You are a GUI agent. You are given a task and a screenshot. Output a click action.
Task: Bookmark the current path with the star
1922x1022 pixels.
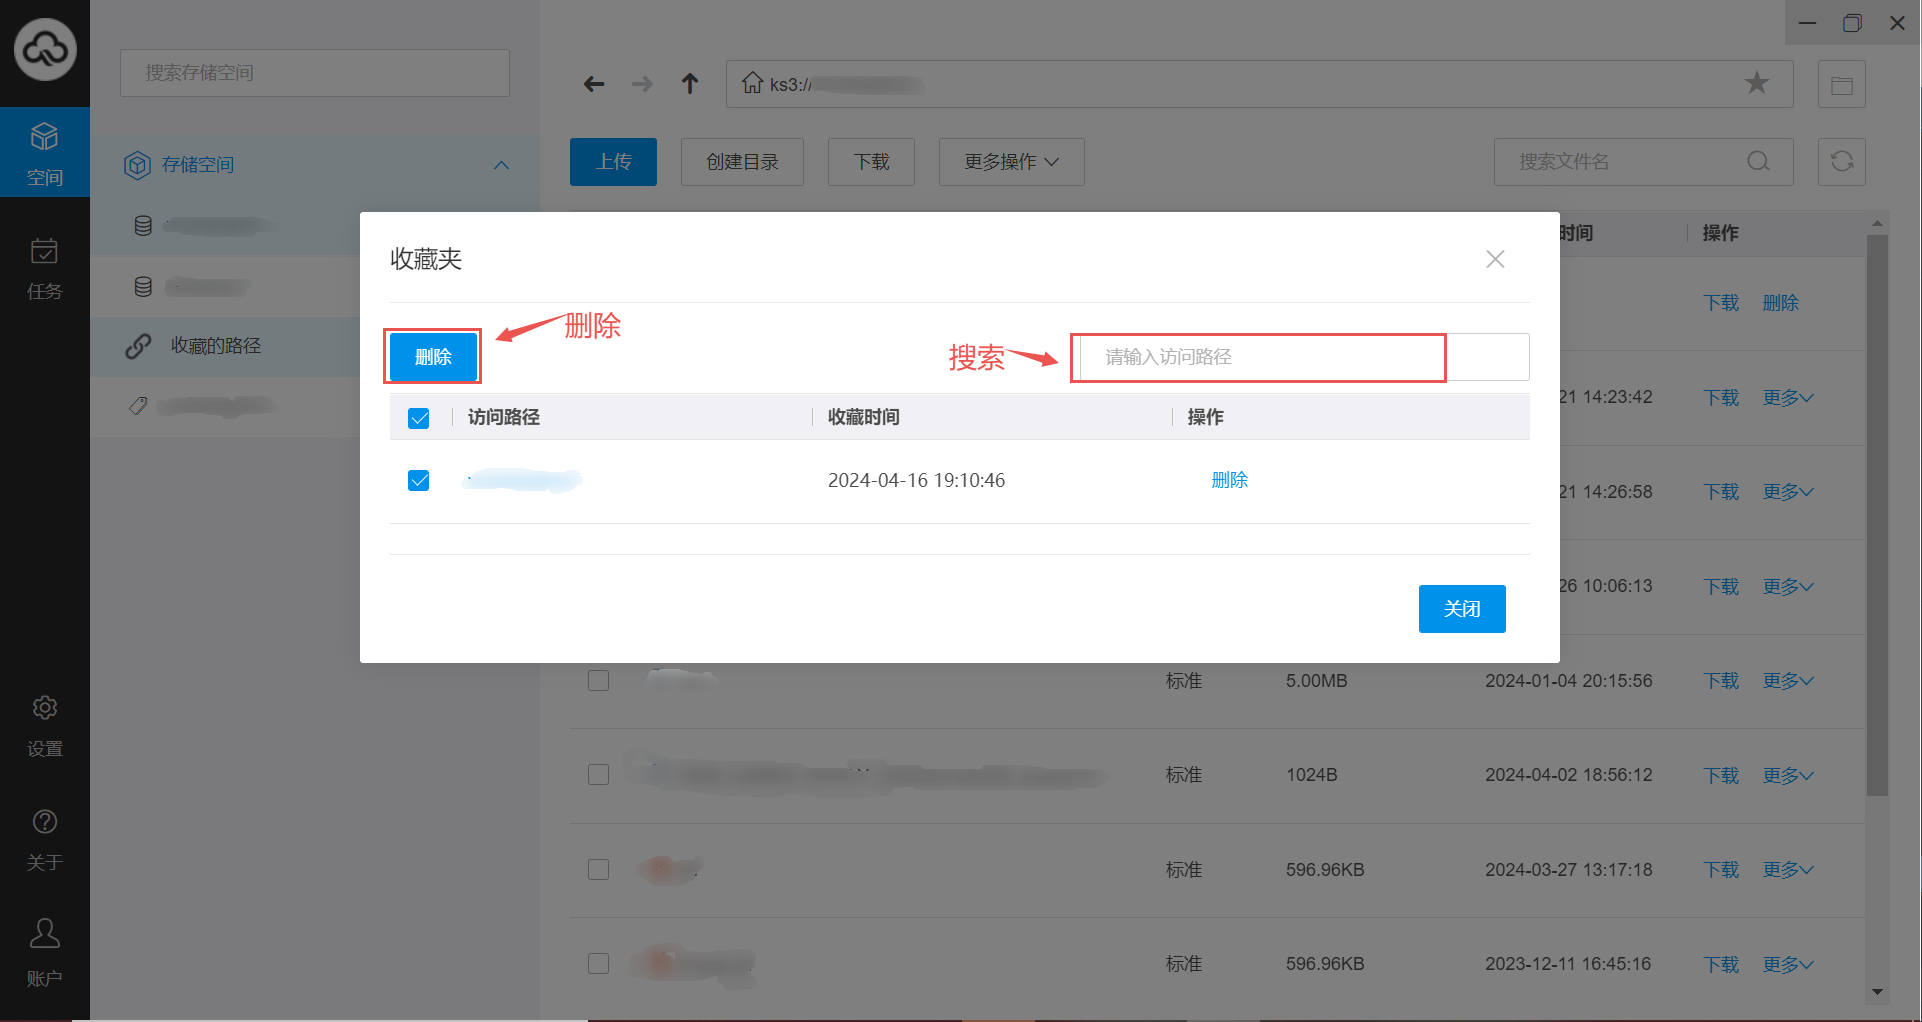point(1757,83)
